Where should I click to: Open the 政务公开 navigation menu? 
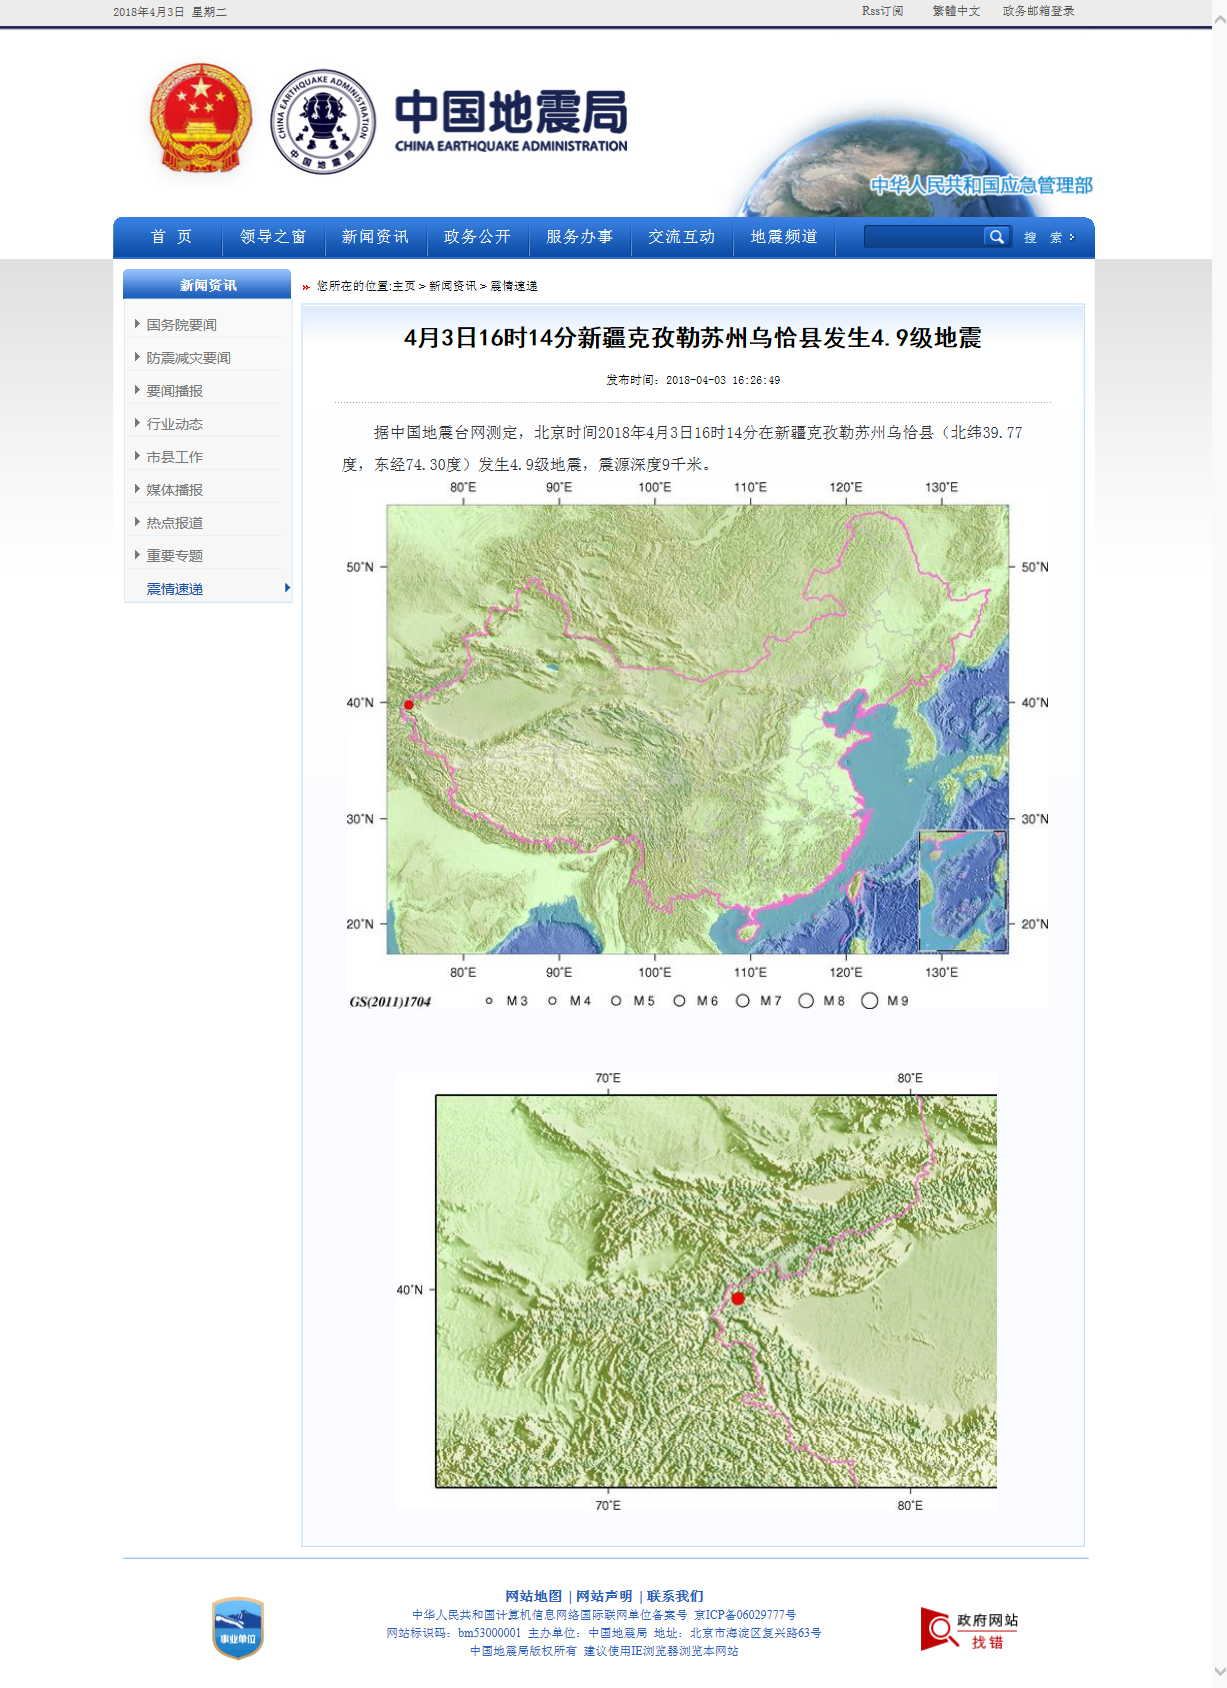tap(477, 237)
